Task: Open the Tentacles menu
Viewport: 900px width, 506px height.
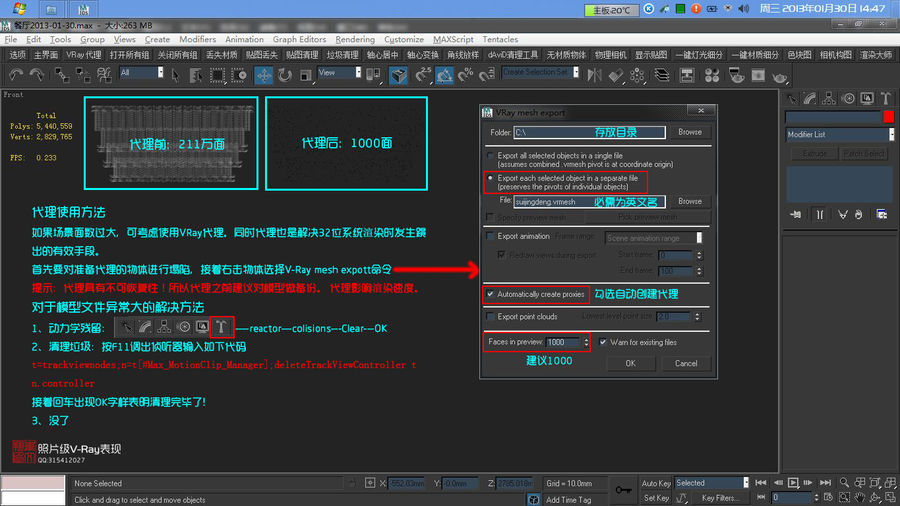Action: 500,39
